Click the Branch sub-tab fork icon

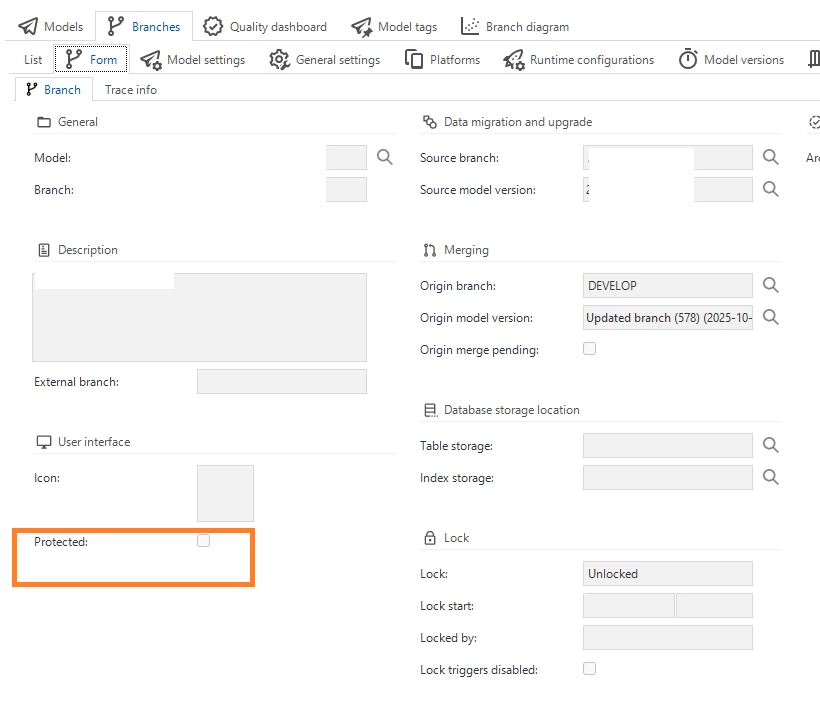(31, 89)
